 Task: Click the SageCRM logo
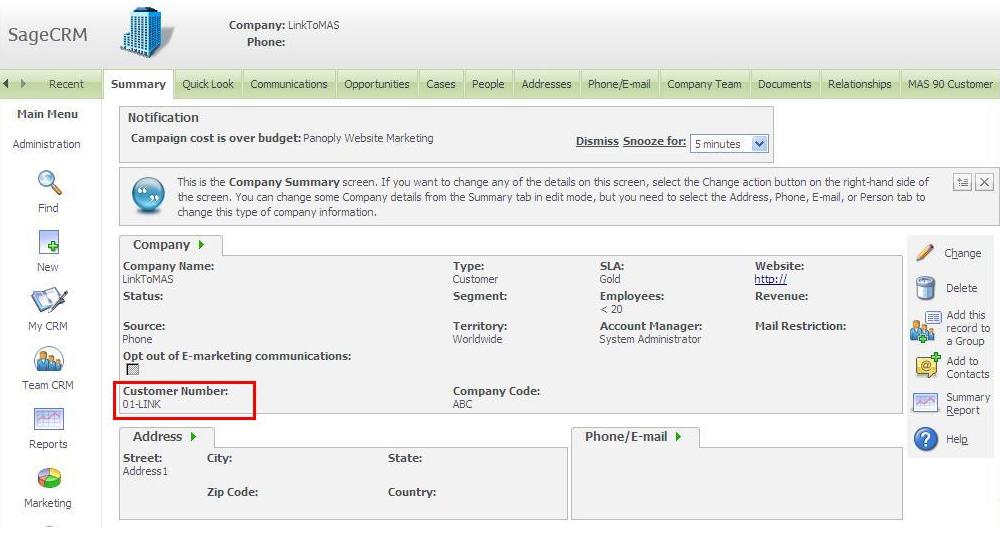click(47, 35)
